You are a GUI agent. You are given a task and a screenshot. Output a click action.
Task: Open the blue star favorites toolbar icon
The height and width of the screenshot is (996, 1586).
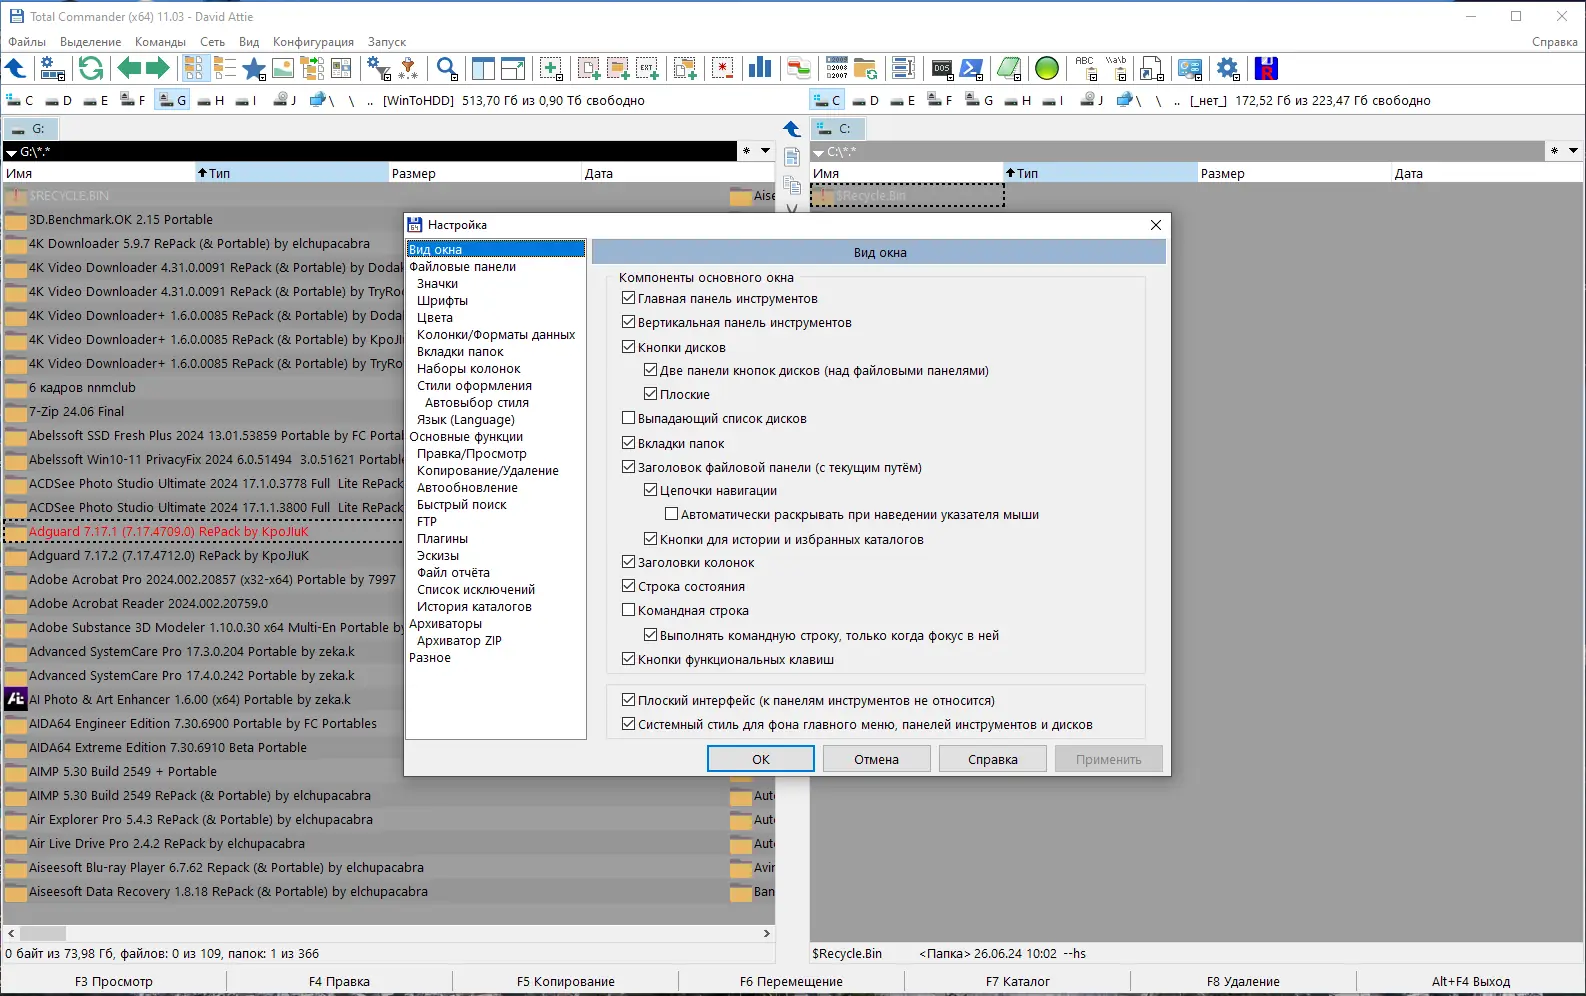254,68
